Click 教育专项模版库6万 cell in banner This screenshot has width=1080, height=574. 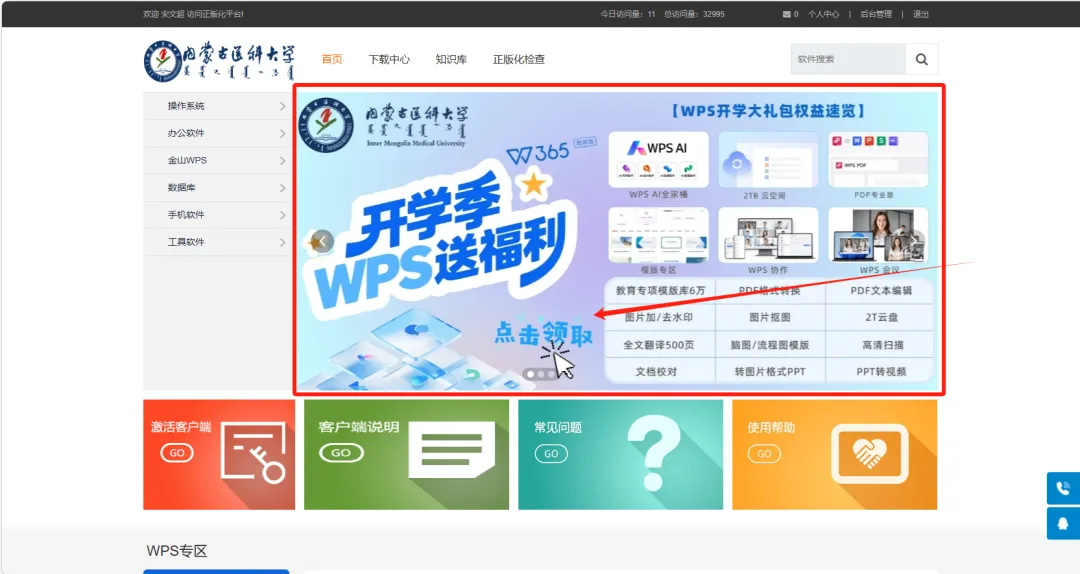(x=661, y=291)
